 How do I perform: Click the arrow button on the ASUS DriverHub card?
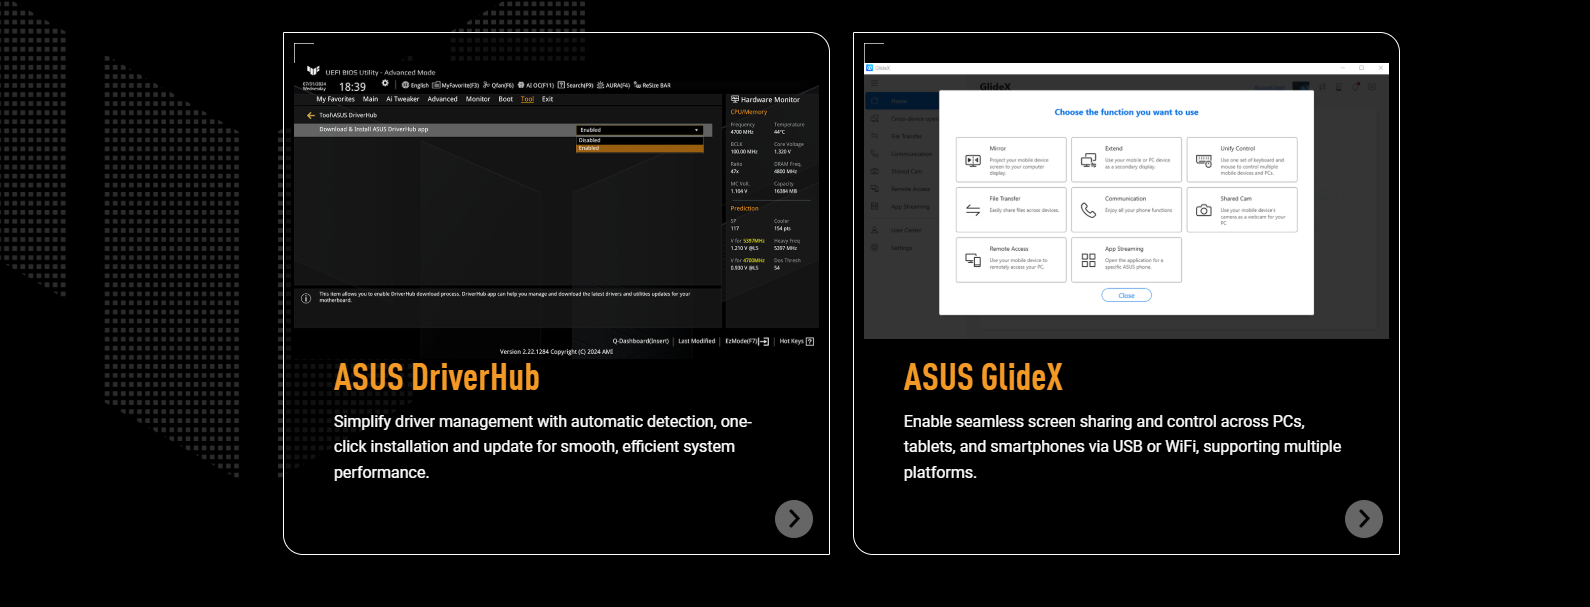[793, 518]
